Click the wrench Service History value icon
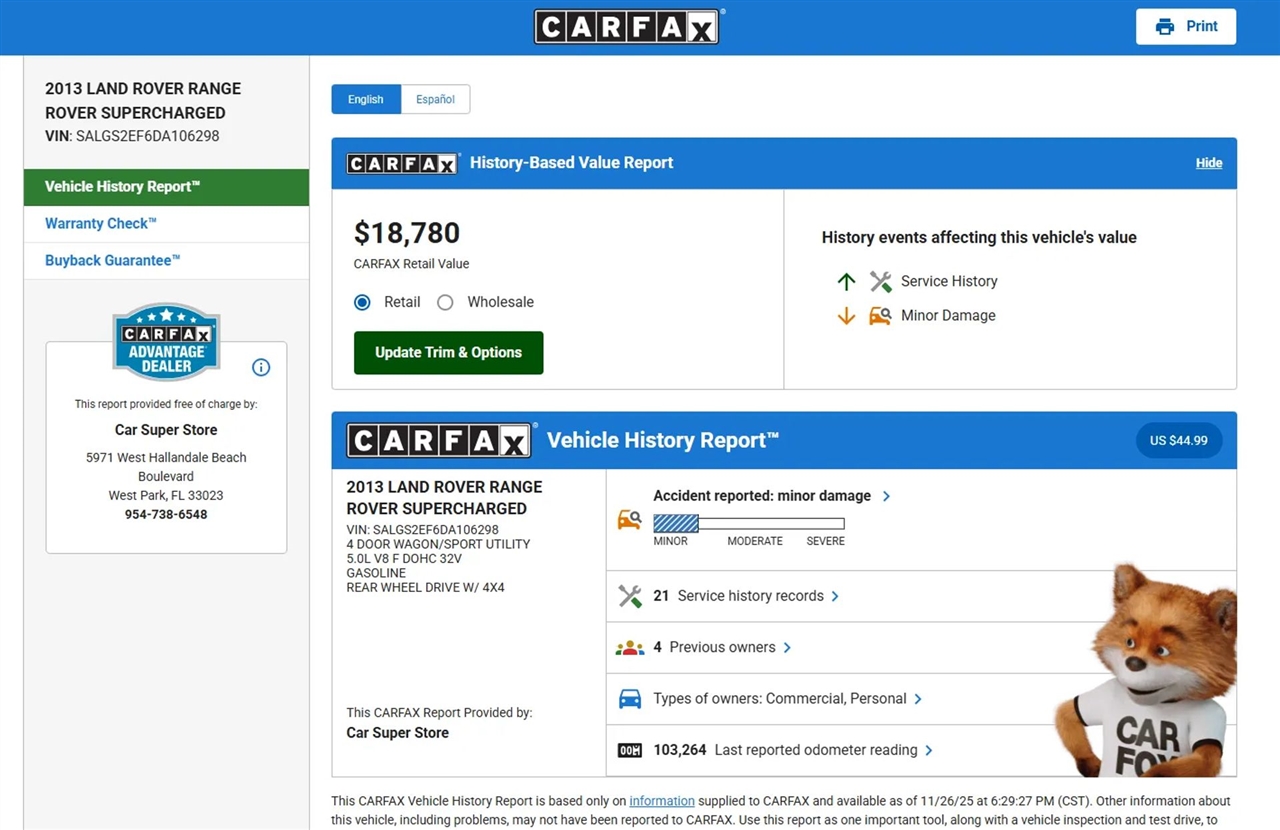The width and height of the screenshot is (1280, 830). click(x=880, y=282)
